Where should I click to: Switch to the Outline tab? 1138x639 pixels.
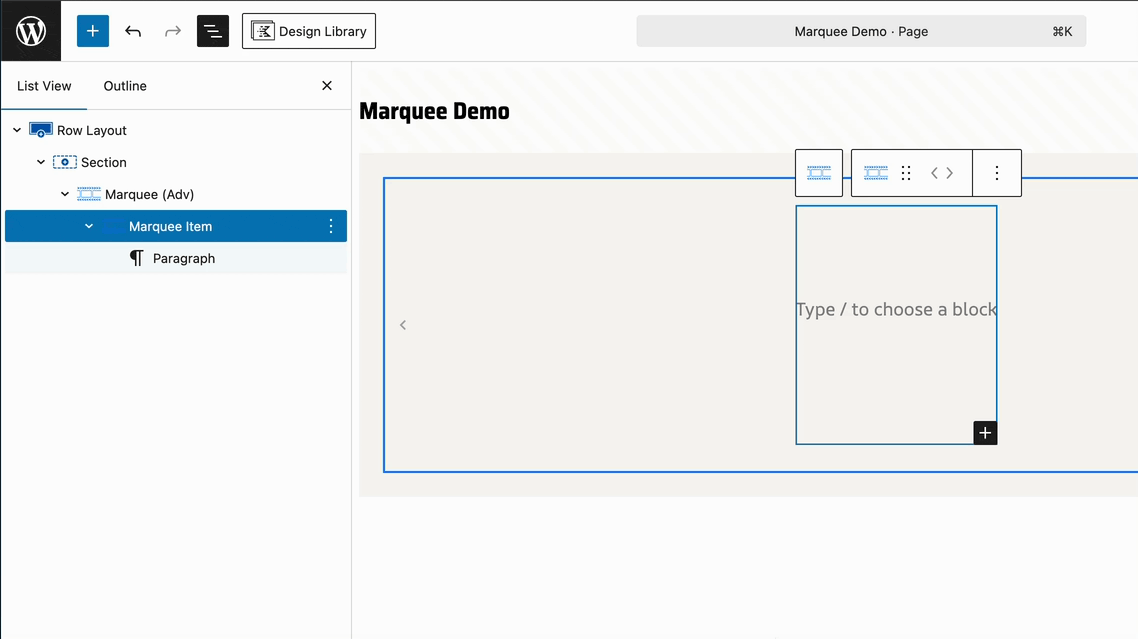(124, 86)
